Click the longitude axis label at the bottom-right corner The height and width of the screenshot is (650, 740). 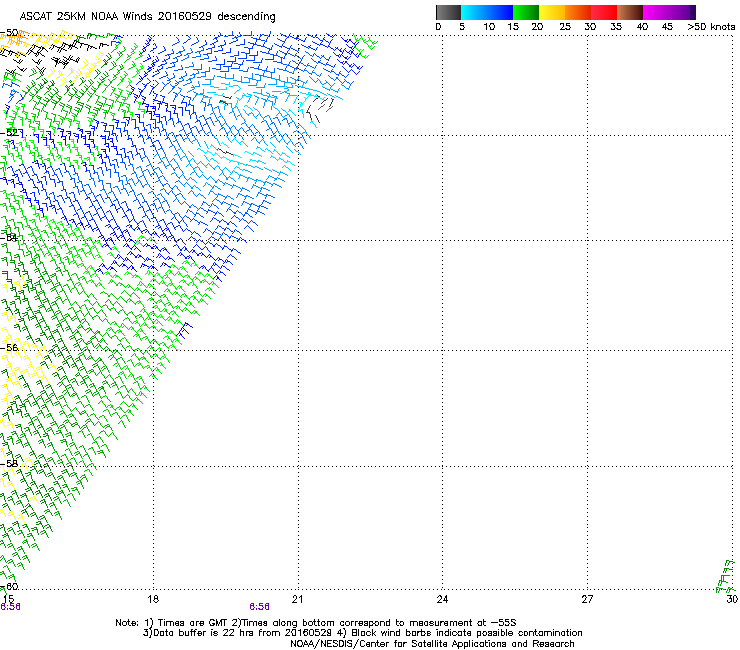click(732, 599)
